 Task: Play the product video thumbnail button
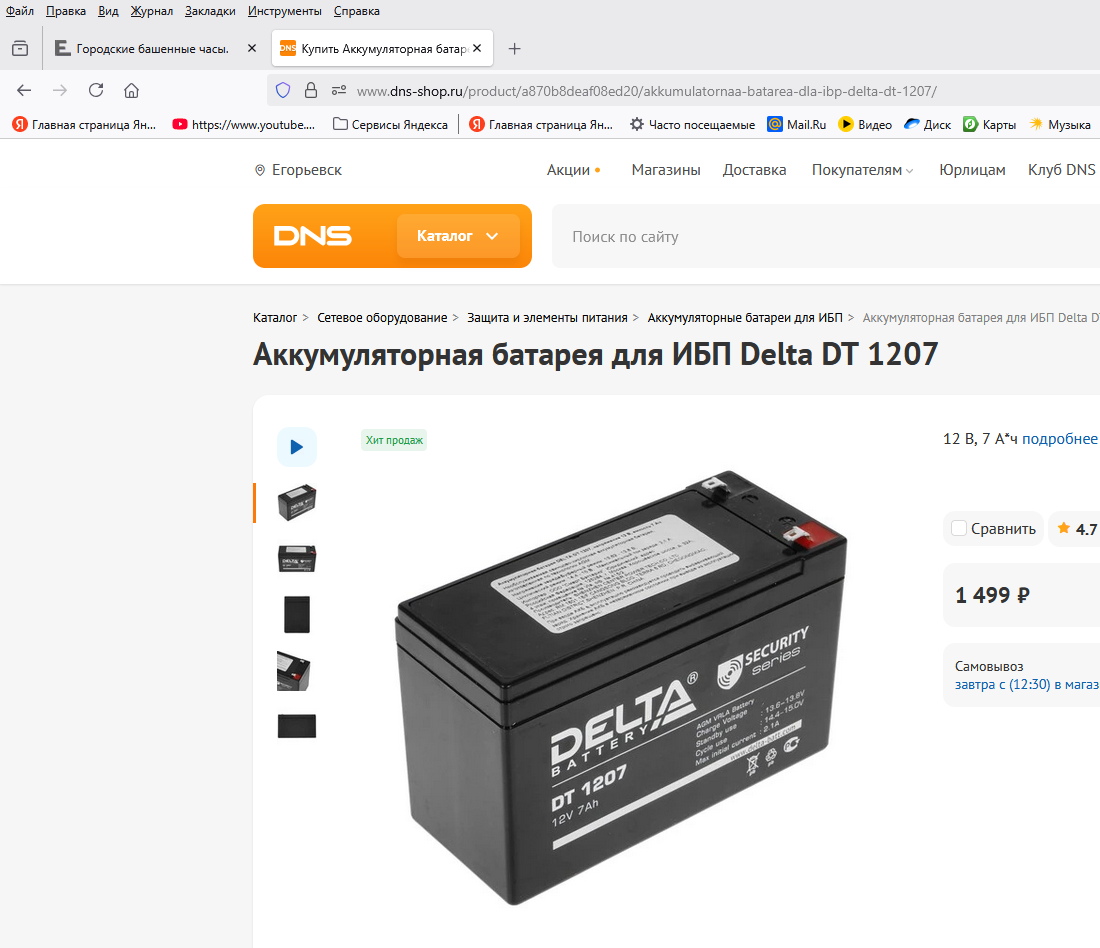[x=296, y=447]
